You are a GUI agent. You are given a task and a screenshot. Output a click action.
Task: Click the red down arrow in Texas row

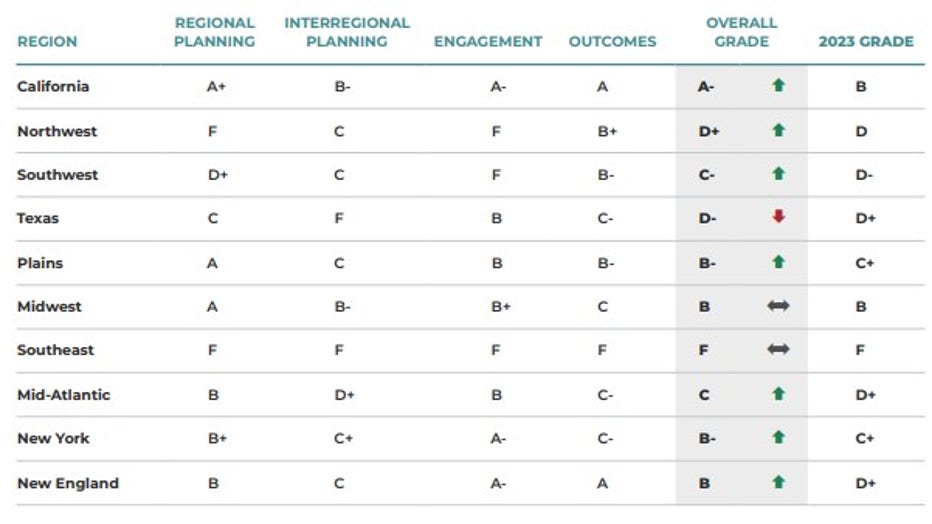tap(778, 218)
